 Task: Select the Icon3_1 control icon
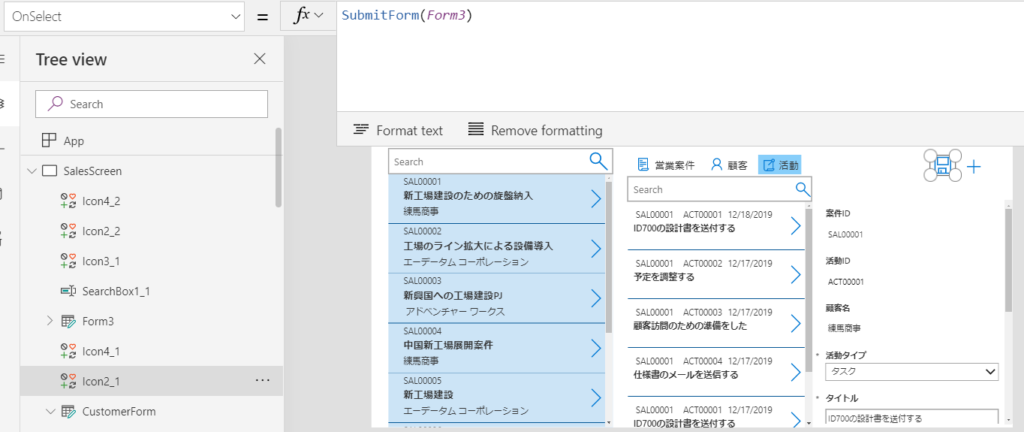(68, 261)
